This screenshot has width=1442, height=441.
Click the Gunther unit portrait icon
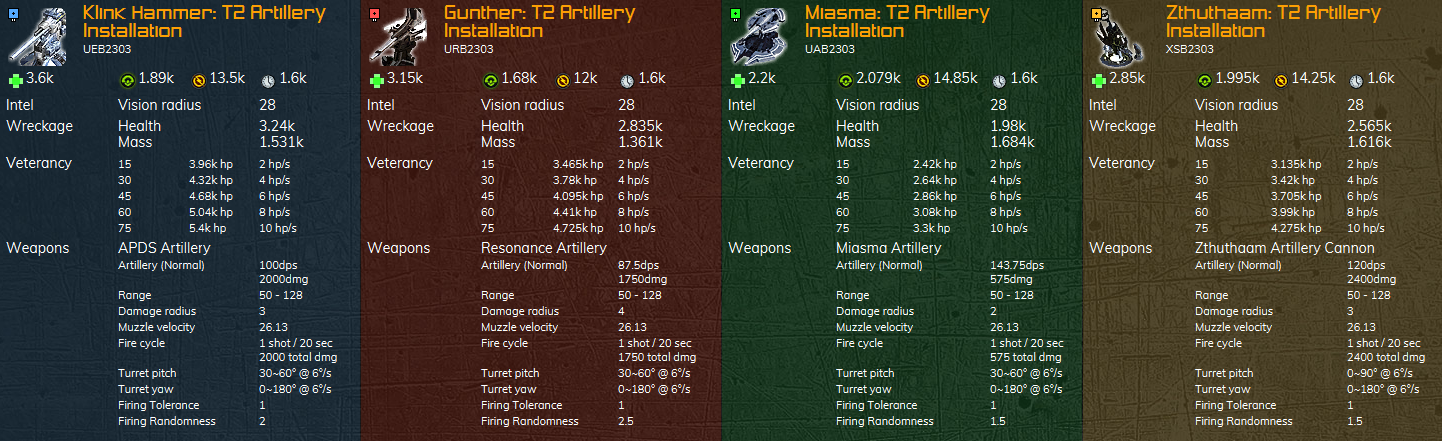(399, 35)
